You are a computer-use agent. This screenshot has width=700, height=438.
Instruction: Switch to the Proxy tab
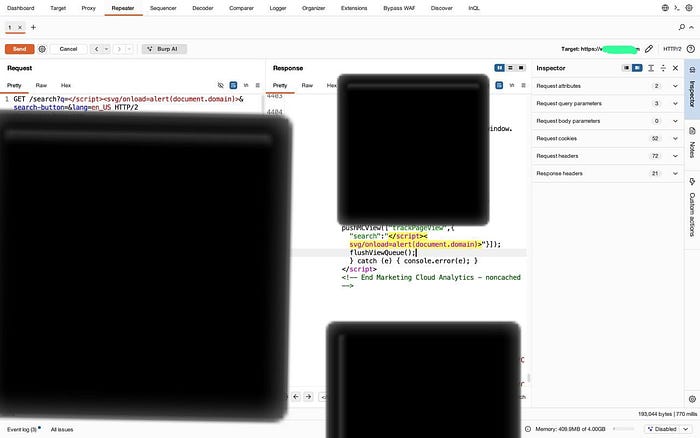coord(88,8)
